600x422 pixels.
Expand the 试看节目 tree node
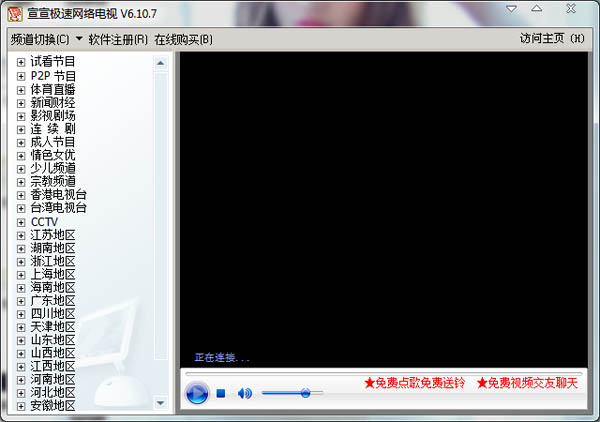click(21, 63)
